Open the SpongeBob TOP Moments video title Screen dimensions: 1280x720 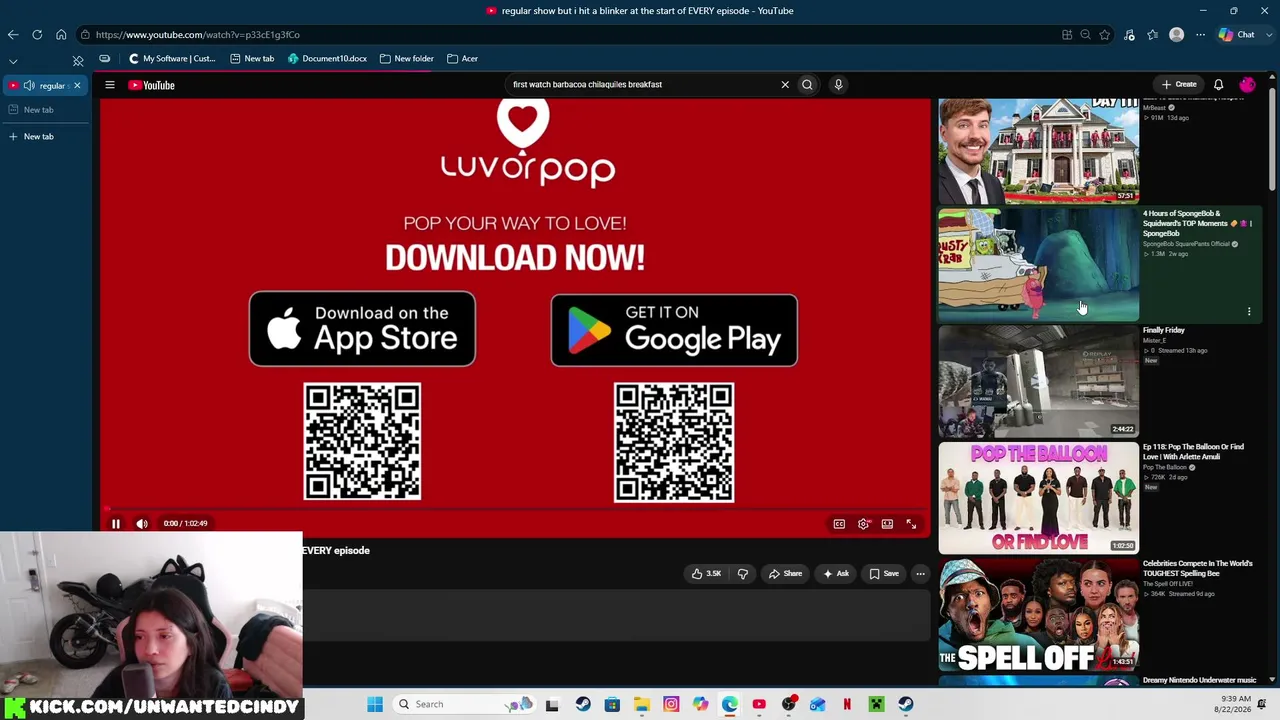[x=1198, y=223]
